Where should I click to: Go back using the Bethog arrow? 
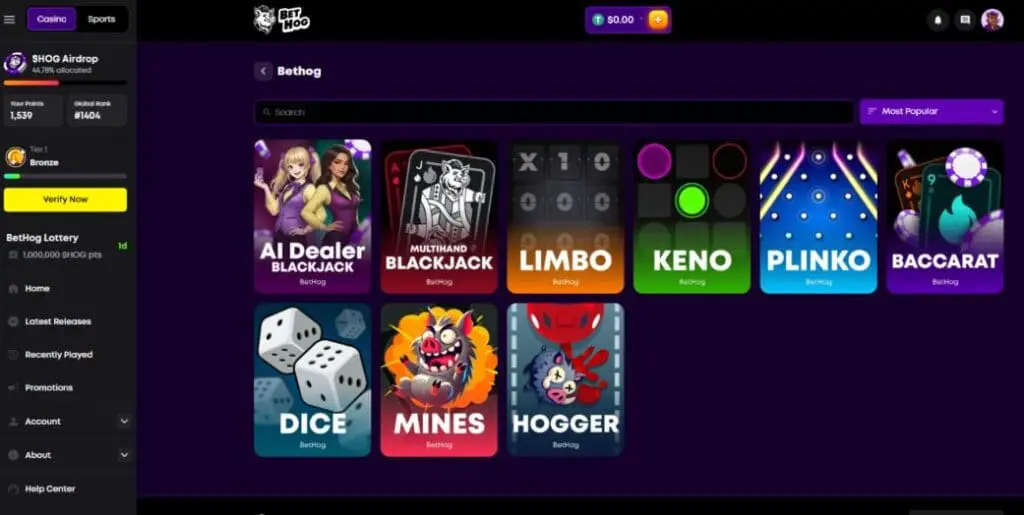coord(263,71)
